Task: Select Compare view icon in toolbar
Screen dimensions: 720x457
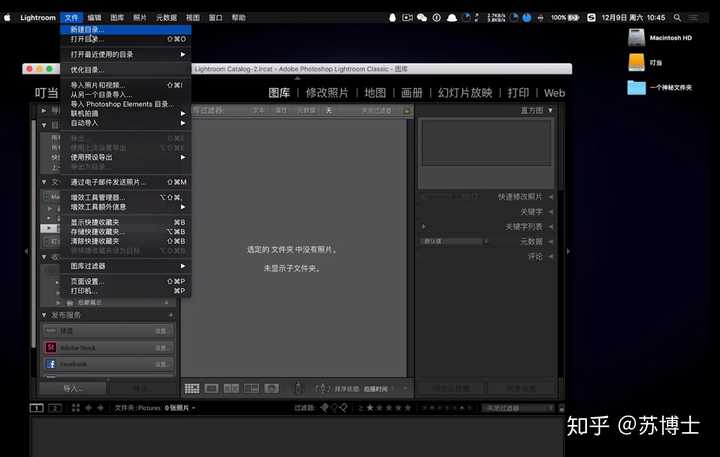Action: click(x=231, y=389)
